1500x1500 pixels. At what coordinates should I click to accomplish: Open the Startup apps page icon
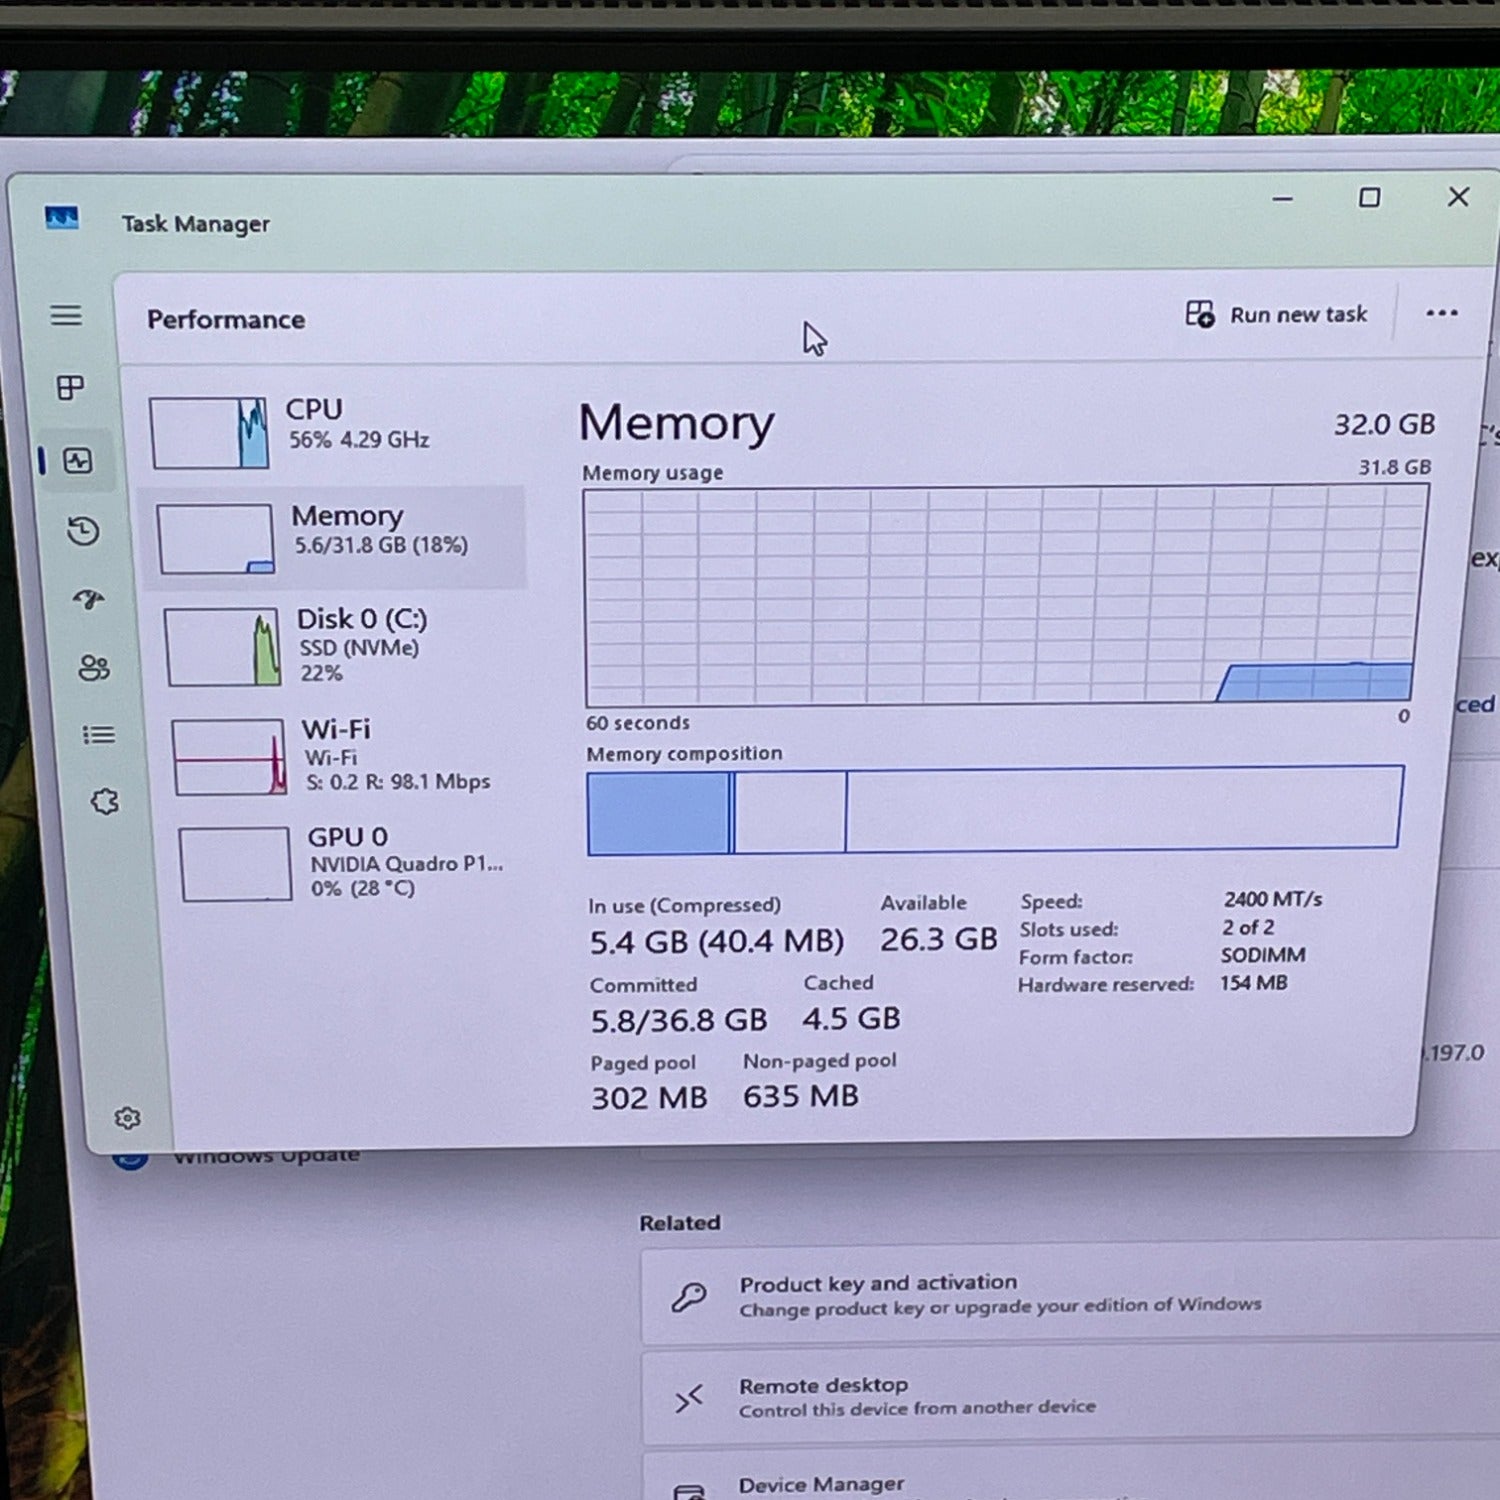coord(89,599)
